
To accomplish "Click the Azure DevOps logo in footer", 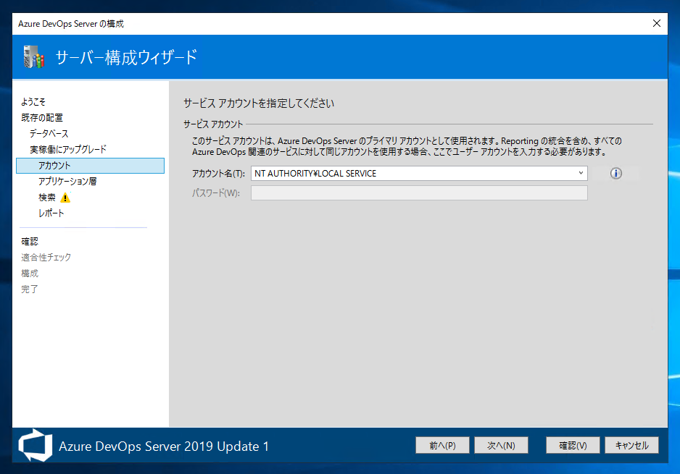I will [35, 445].
